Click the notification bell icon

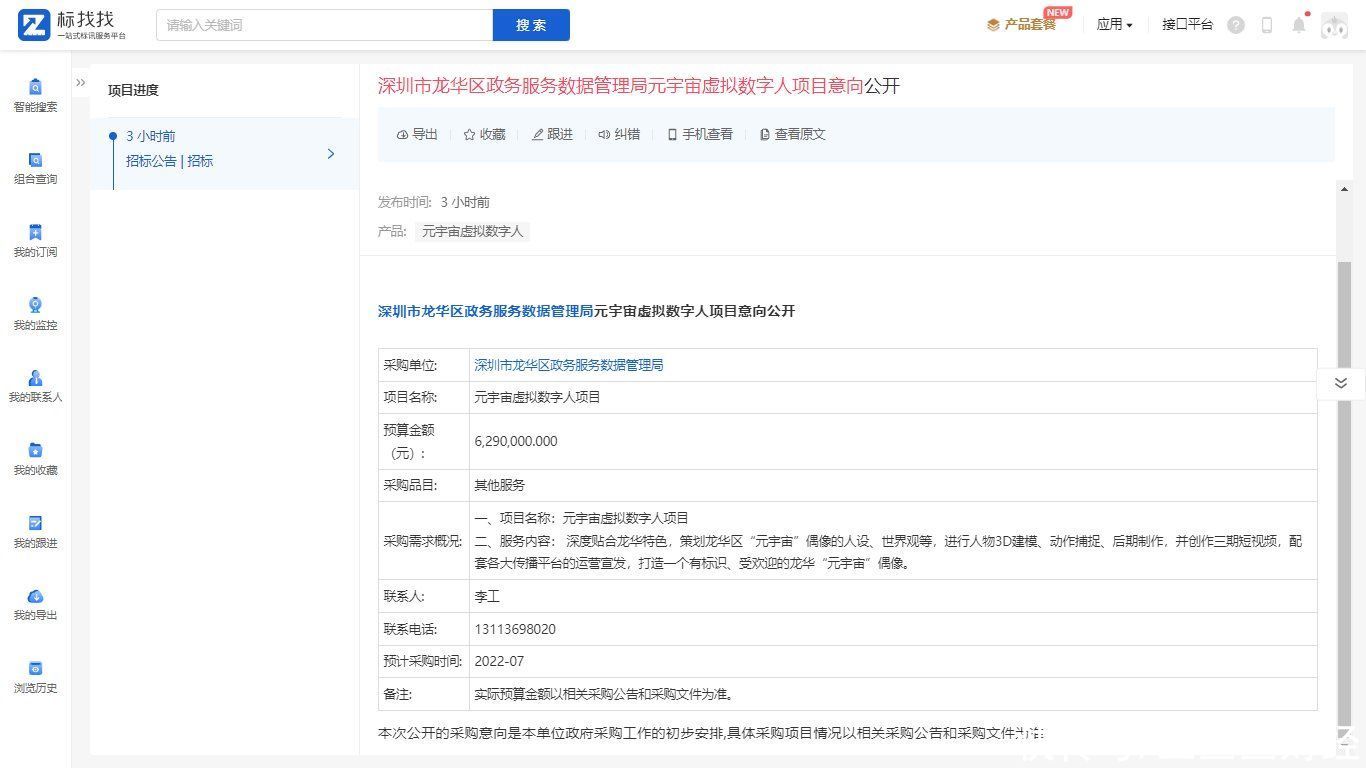click(1298, 25)
